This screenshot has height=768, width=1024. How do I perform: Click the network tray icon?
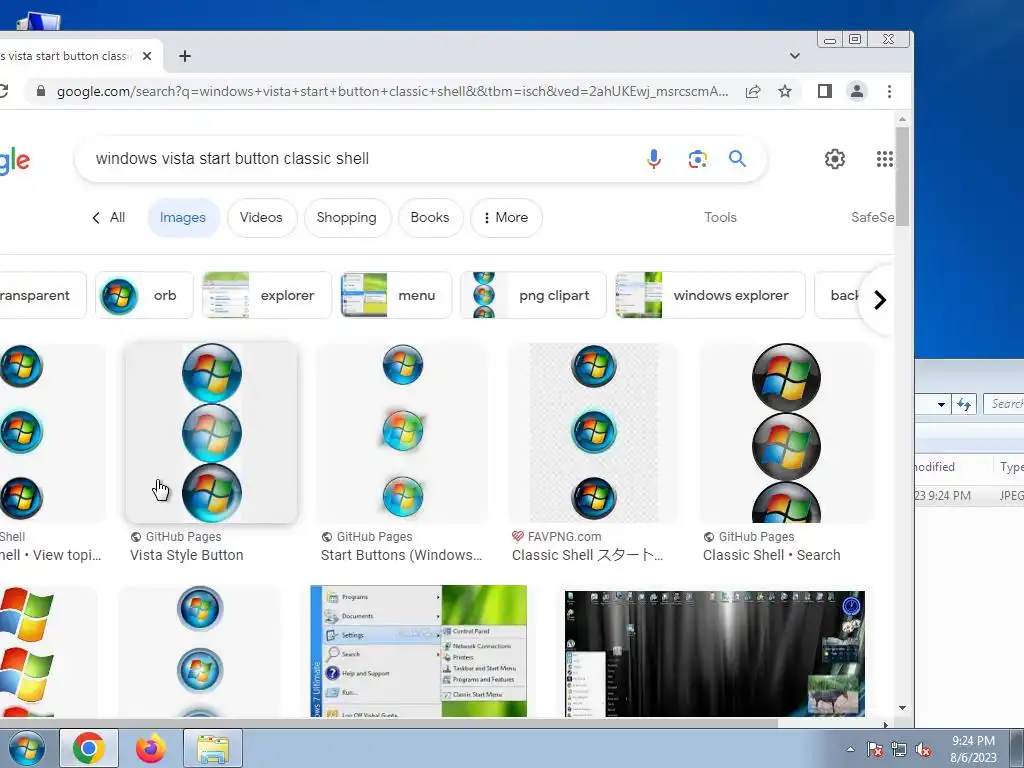(899, 750)
